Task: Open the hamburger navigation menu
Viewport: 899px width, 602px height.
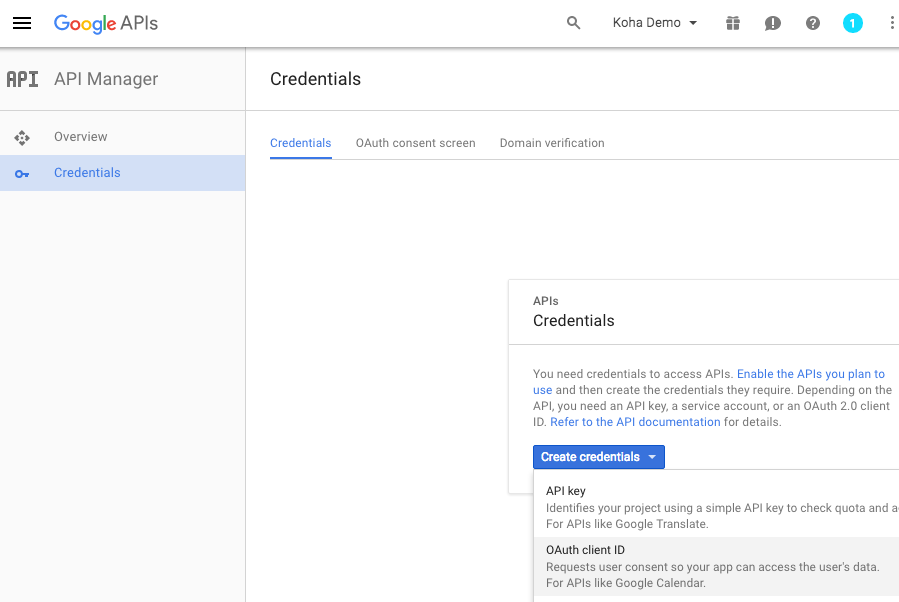Action: point(22,23)
